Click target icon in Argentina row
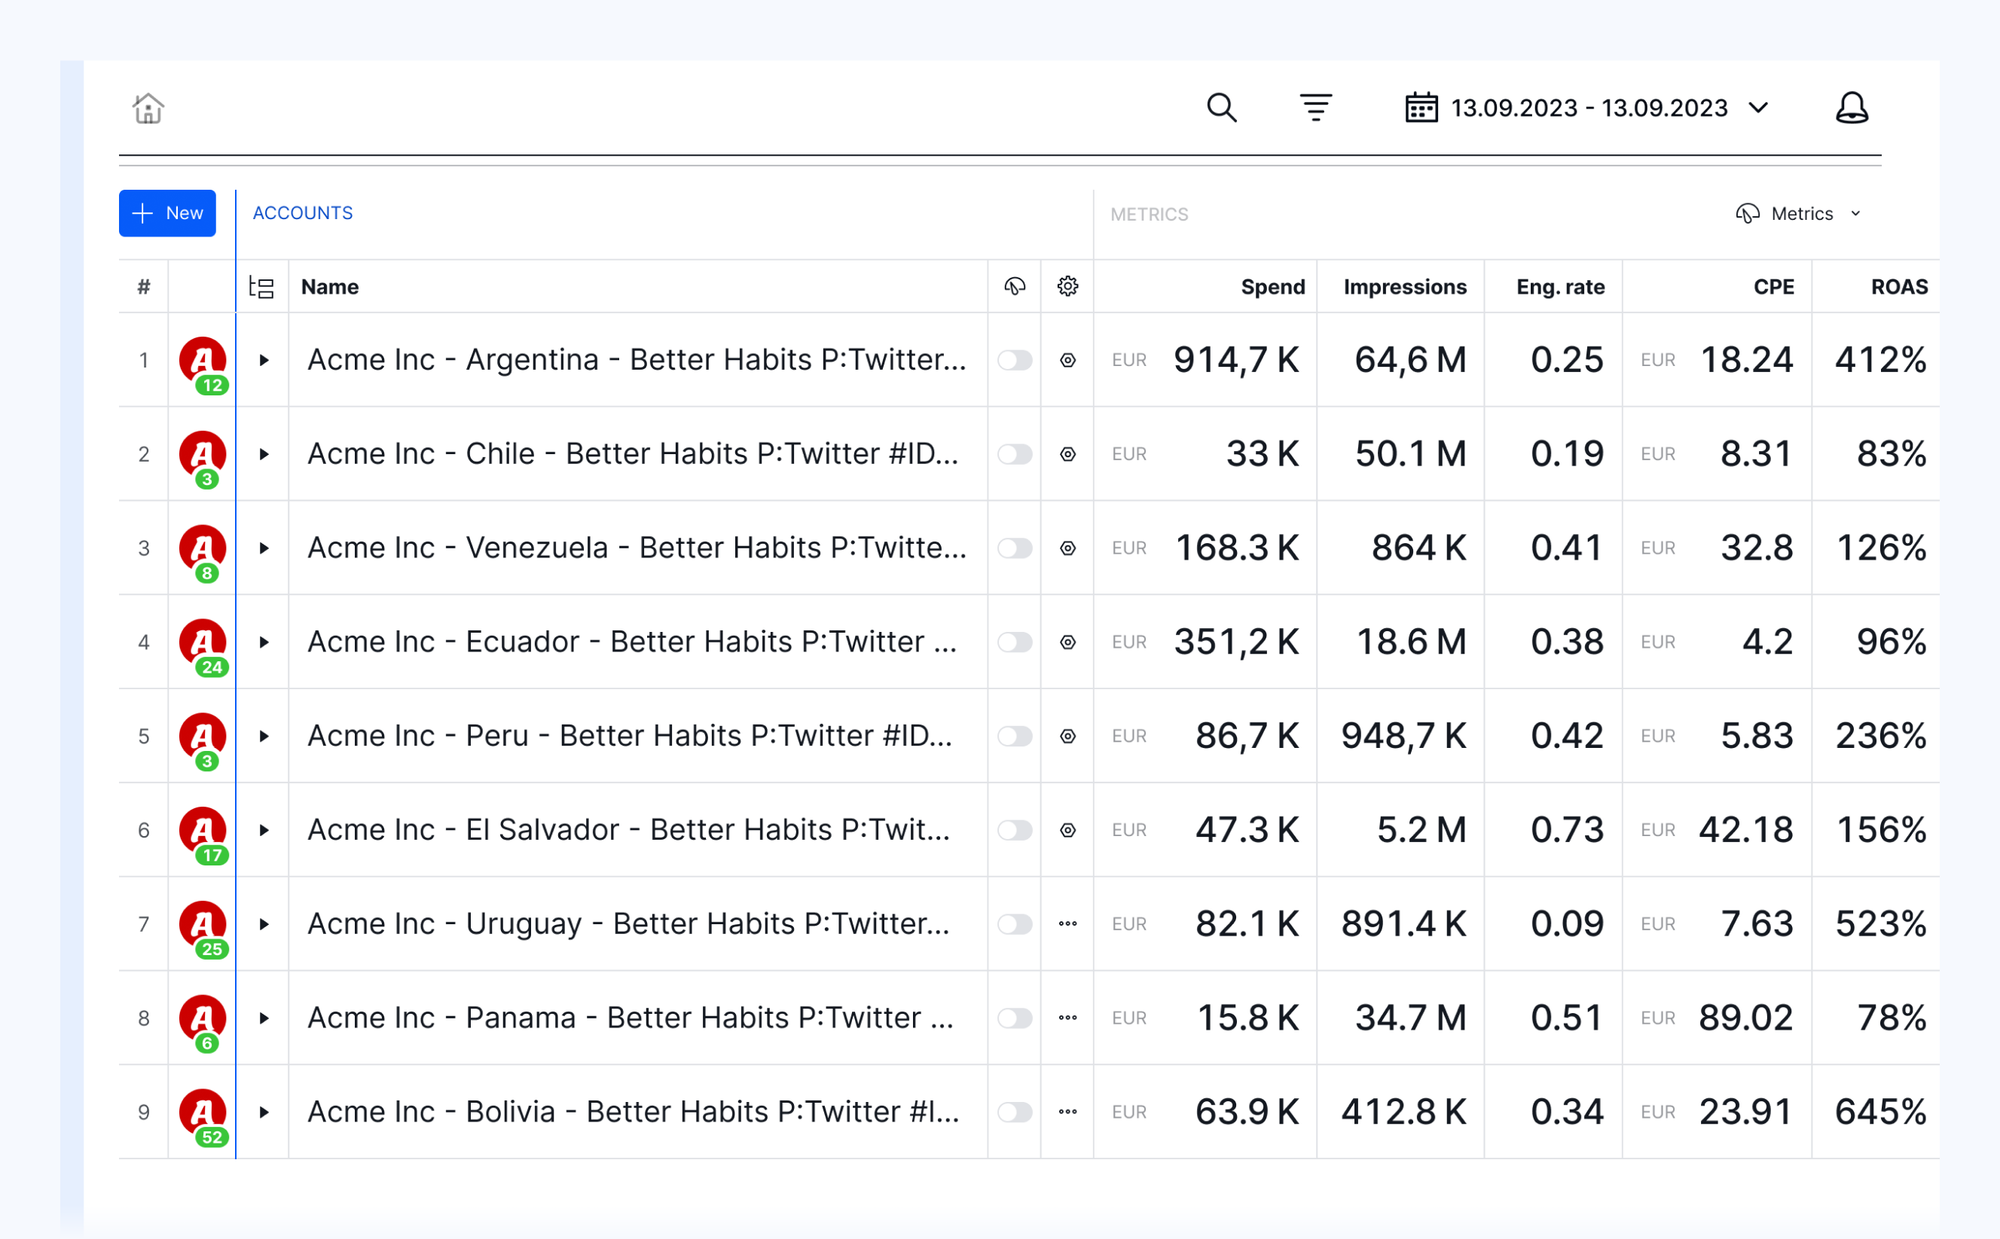 [1067, 360]
